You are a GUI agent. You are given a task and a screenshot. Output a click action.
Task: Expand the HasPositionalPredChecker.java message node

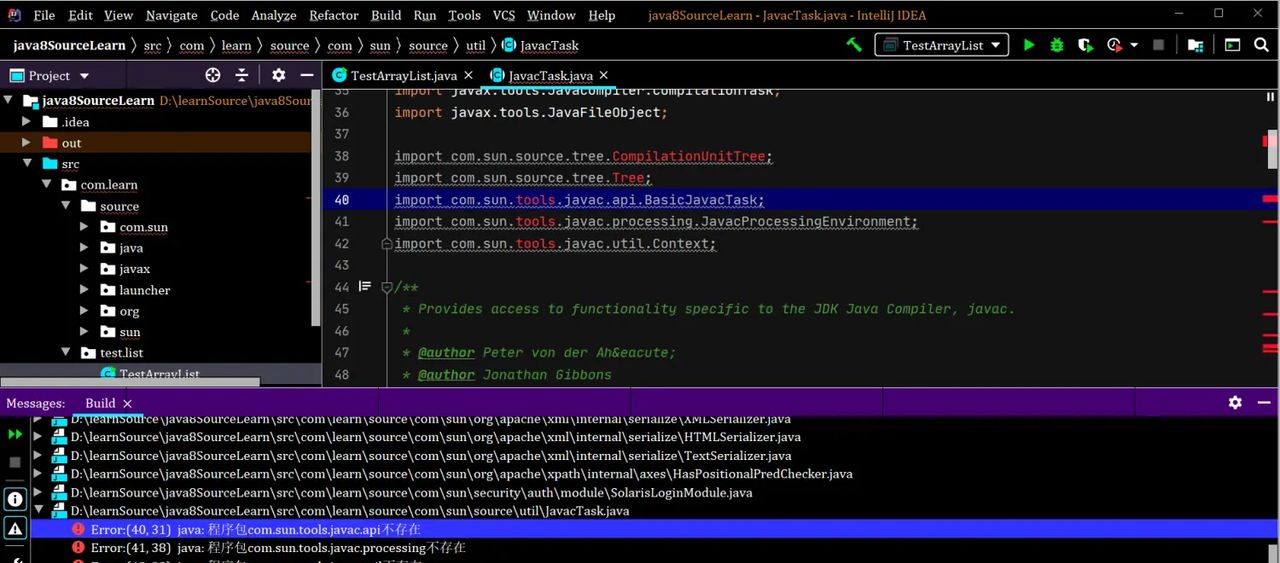39,474
